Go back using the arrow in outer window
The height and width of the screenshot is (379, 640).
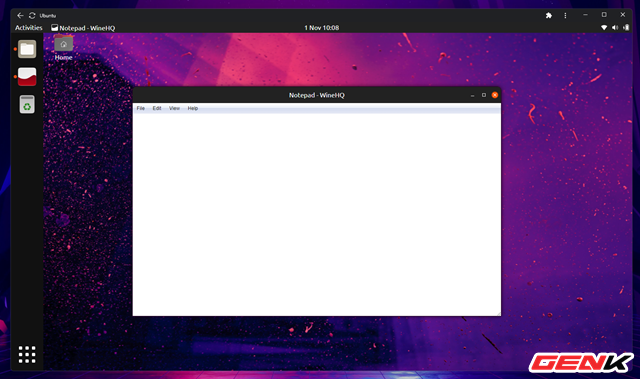(20, 16)
